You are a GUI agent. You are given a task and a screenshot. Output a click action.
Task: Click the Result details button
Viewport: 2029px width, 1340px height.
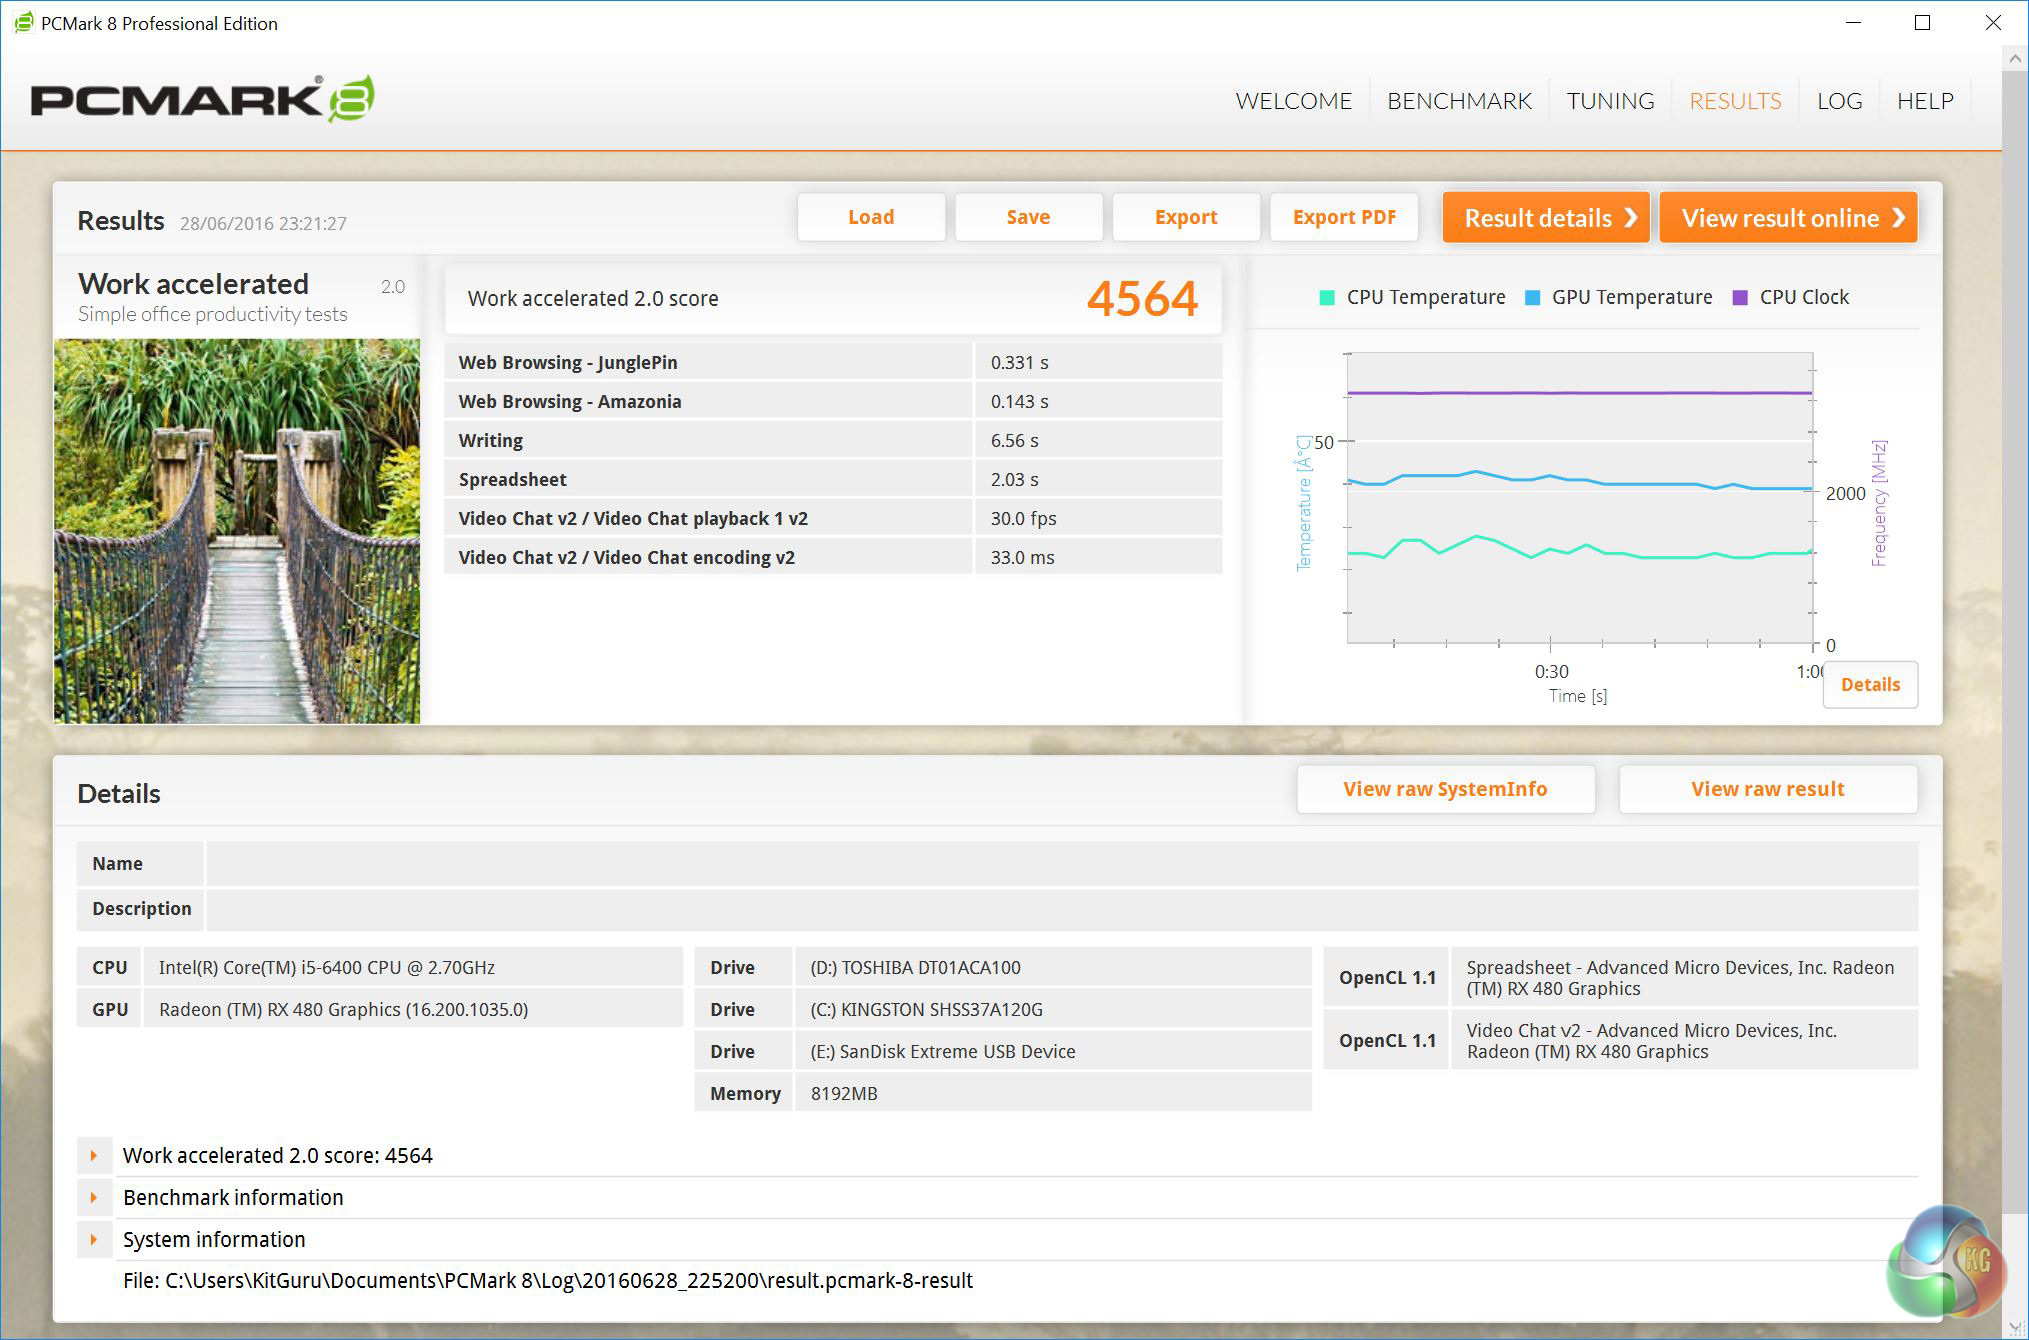click(x=1546, y=218)
